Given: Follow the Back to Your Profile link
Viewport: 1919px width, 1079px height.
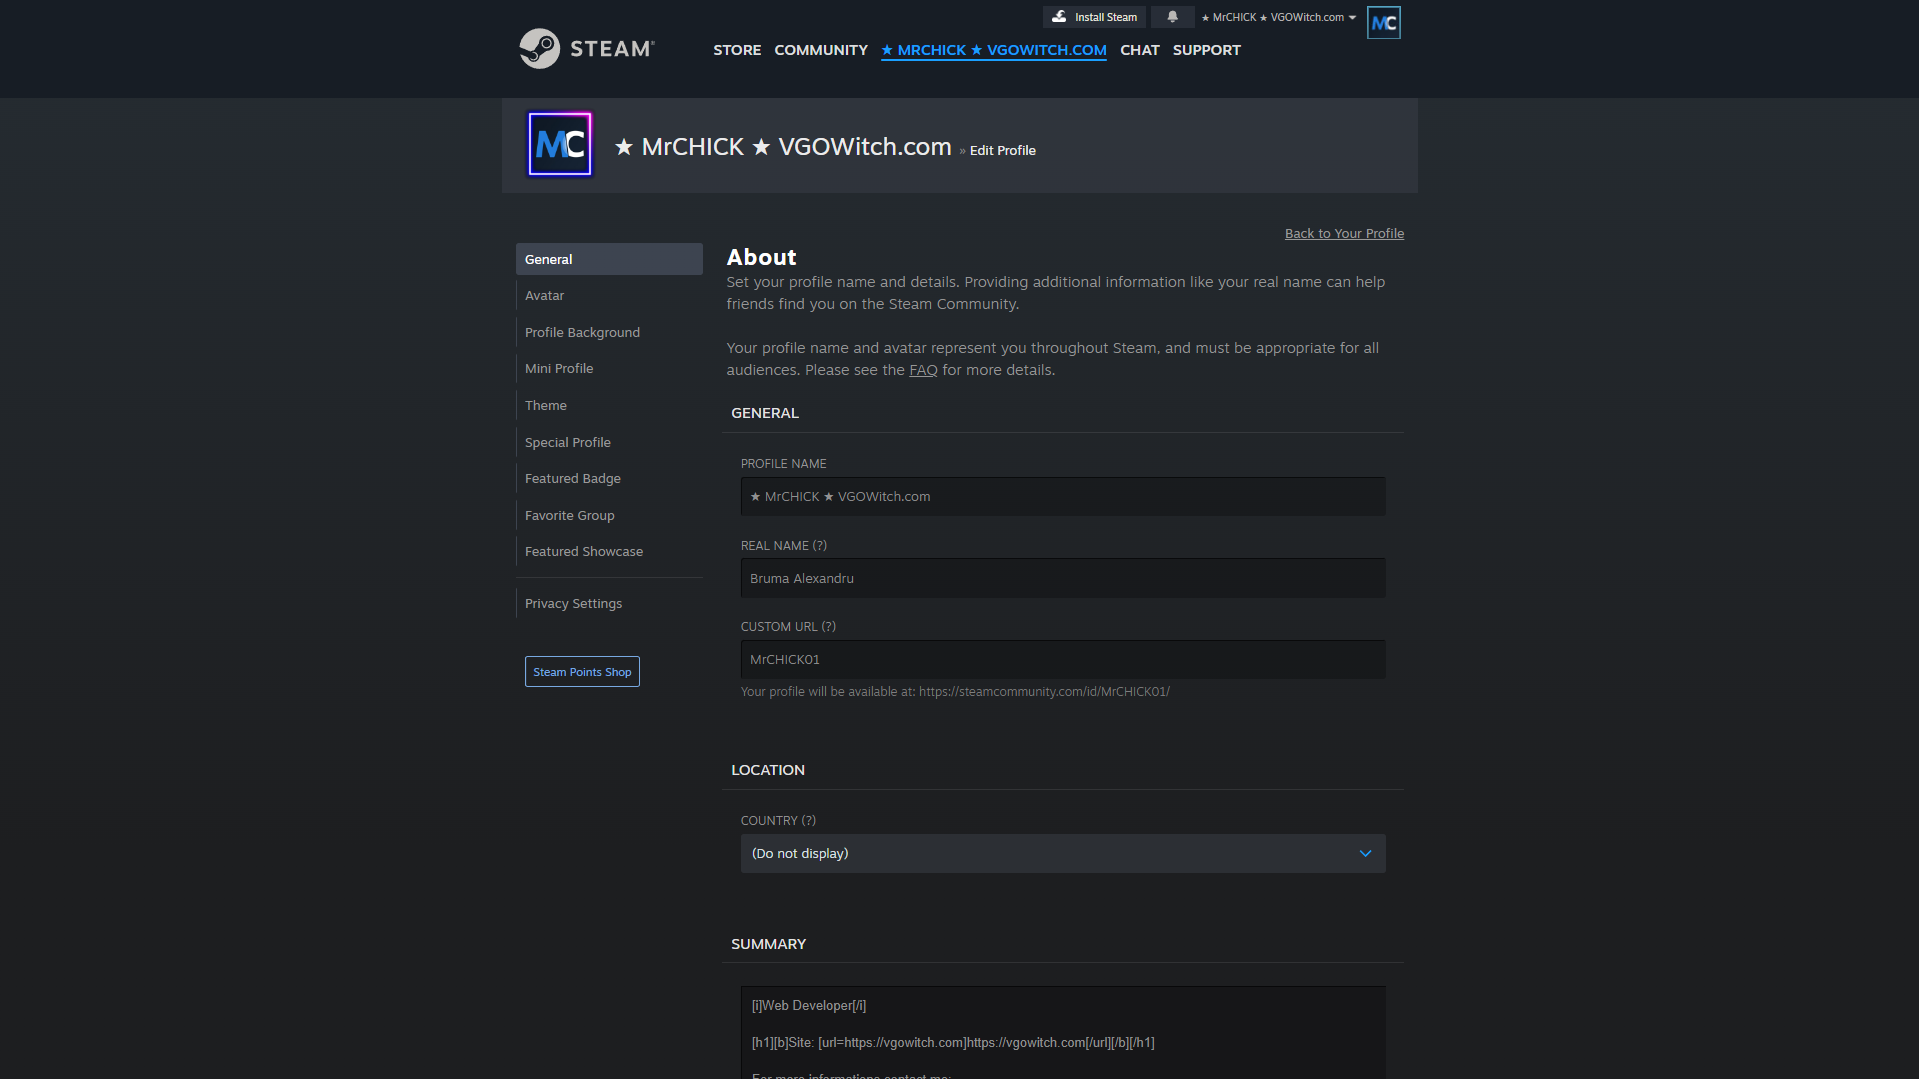Looking at the screenshot, I should click(1344, 233).
